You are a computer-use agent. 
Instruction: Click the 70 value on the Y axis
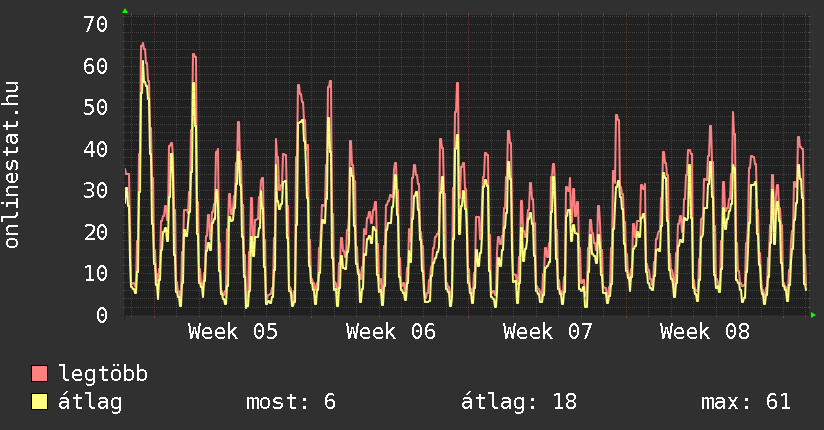click(x=95, y=24)
